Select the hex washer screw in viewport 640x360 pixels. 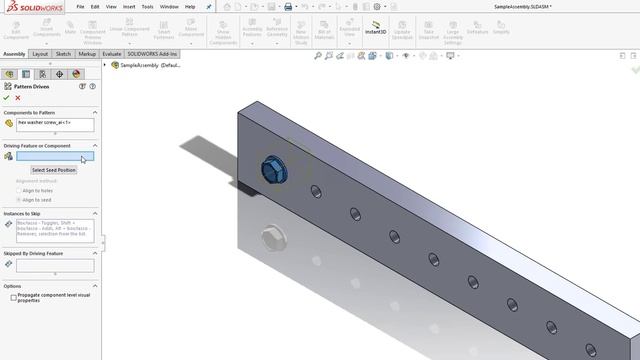pos(274,169)
